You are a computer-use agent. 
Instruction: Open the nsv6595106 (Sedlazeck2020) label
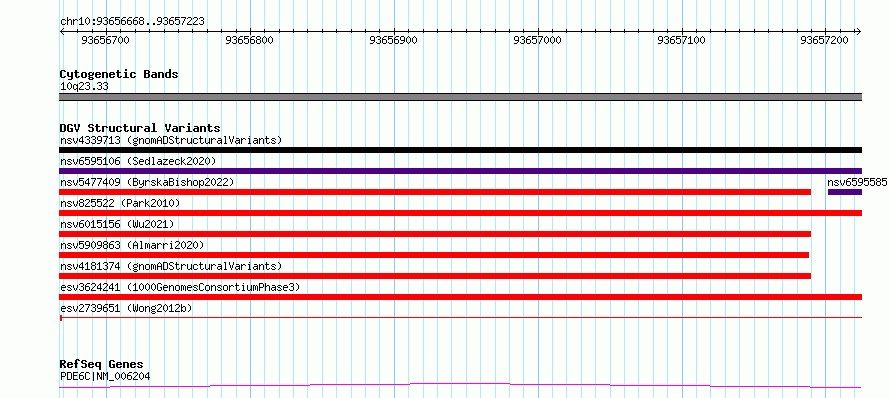click(x=138, y=161)
